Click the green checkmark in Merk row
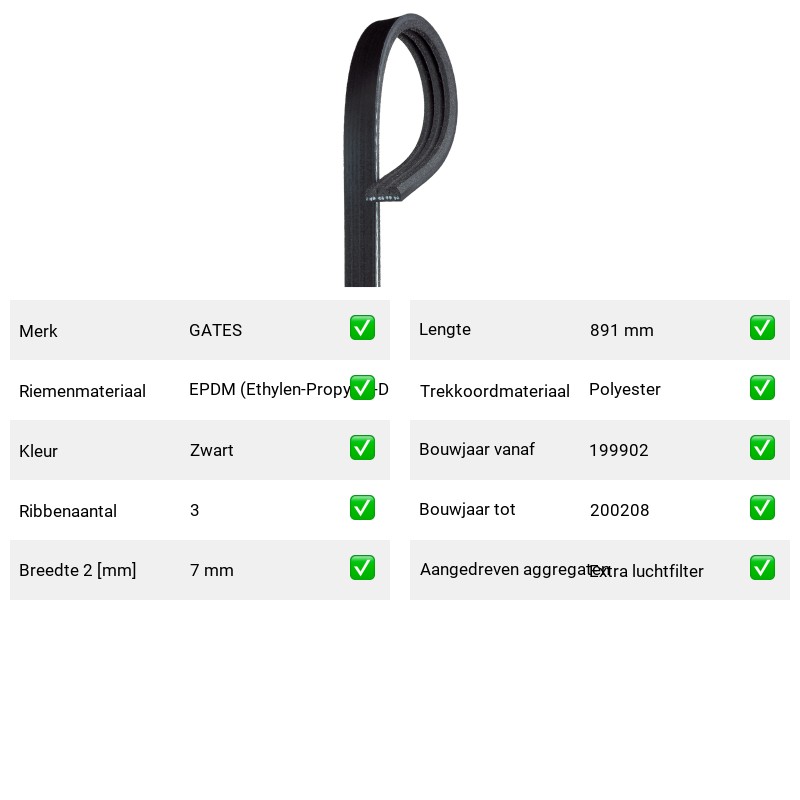The height and width of the screenshot is (800, 800). [362, 328]
